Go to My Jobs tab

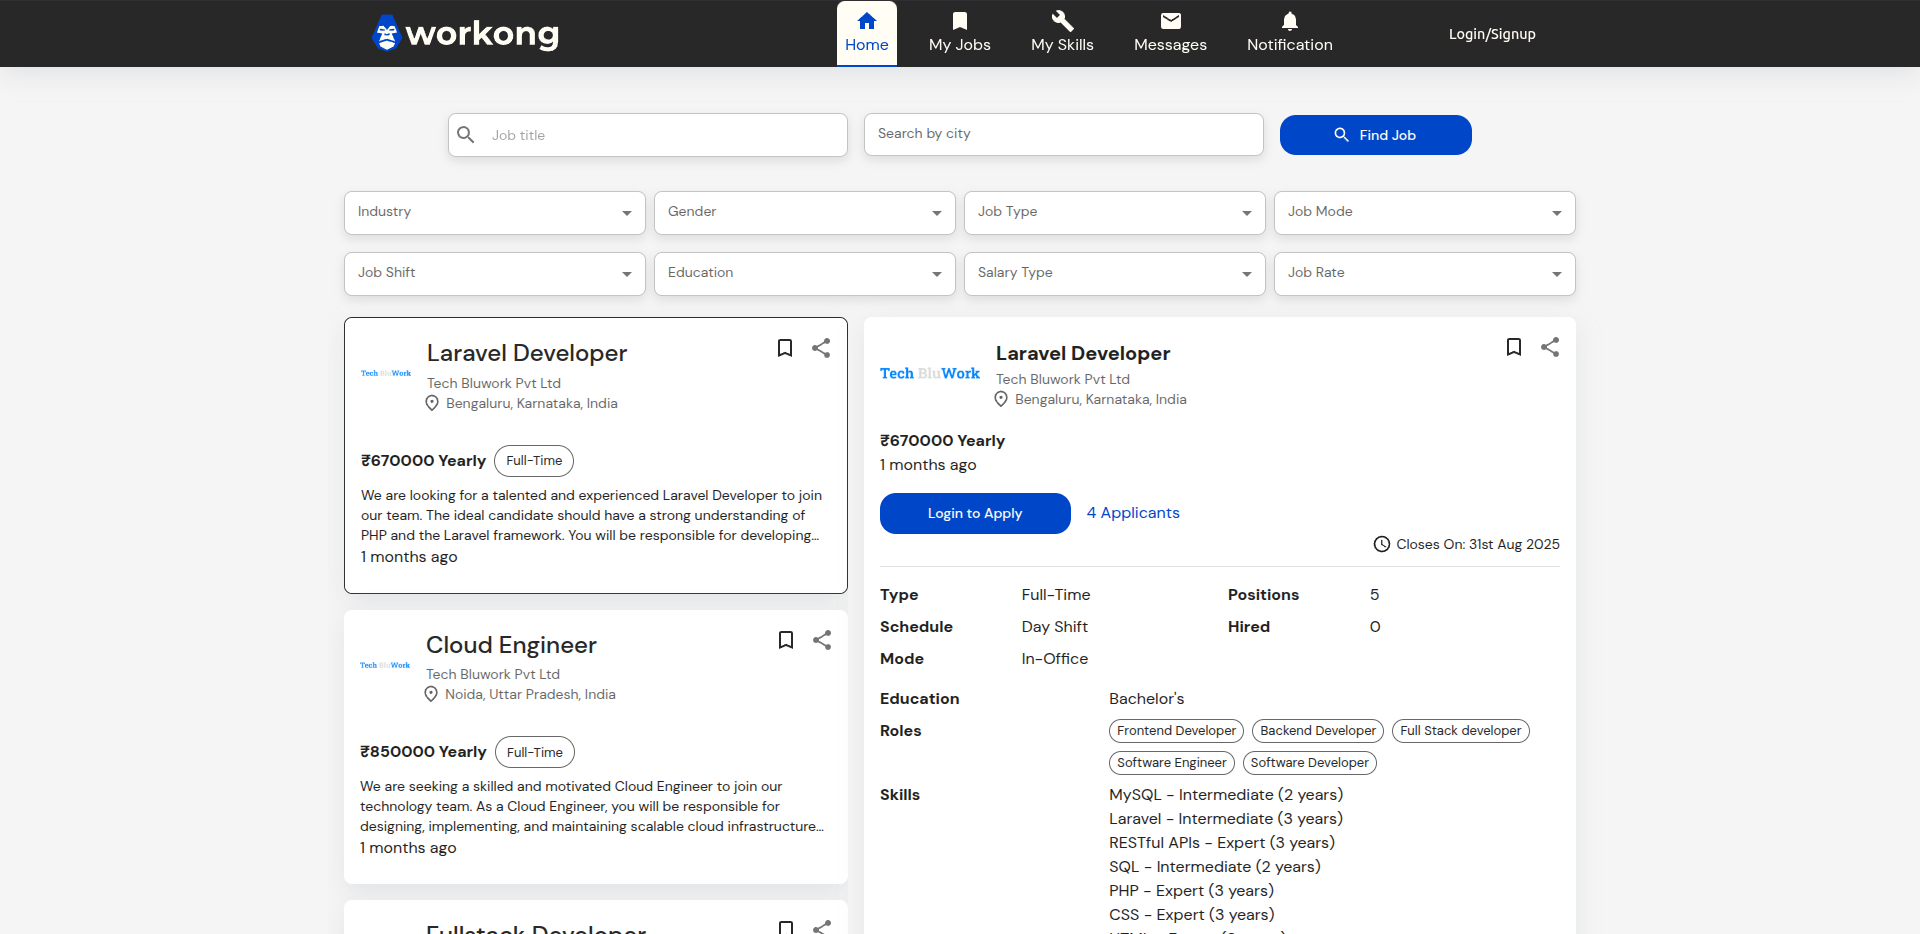[960, 33]
